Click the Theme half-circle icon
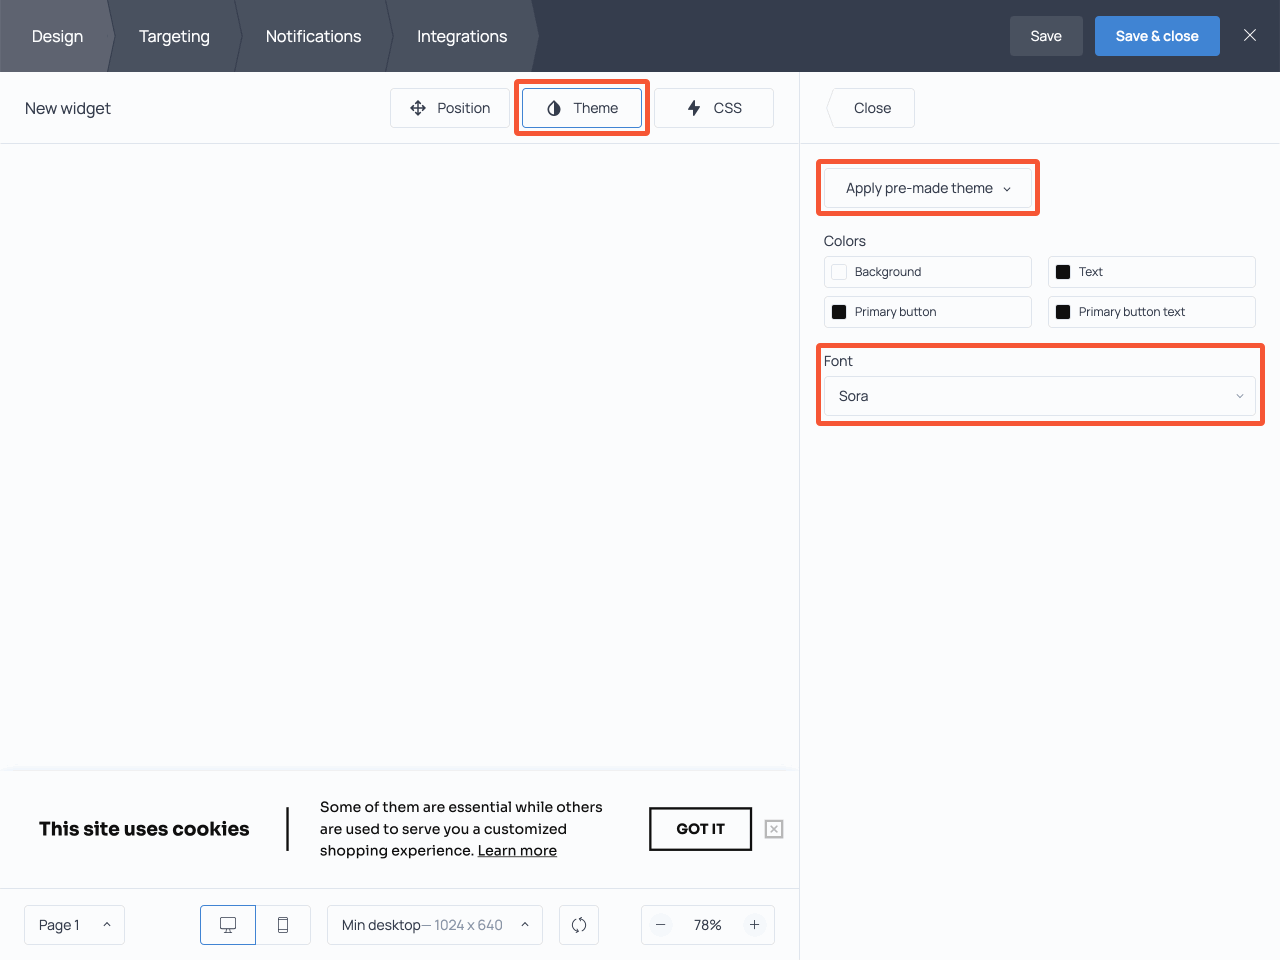This screenshot has width=1280, height=960. click(x=555, y=108)
